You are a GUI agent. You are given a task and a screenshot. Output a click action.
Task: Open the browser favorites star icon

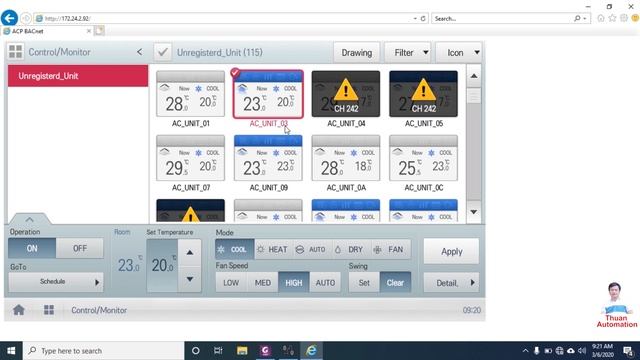coord(612,18)
